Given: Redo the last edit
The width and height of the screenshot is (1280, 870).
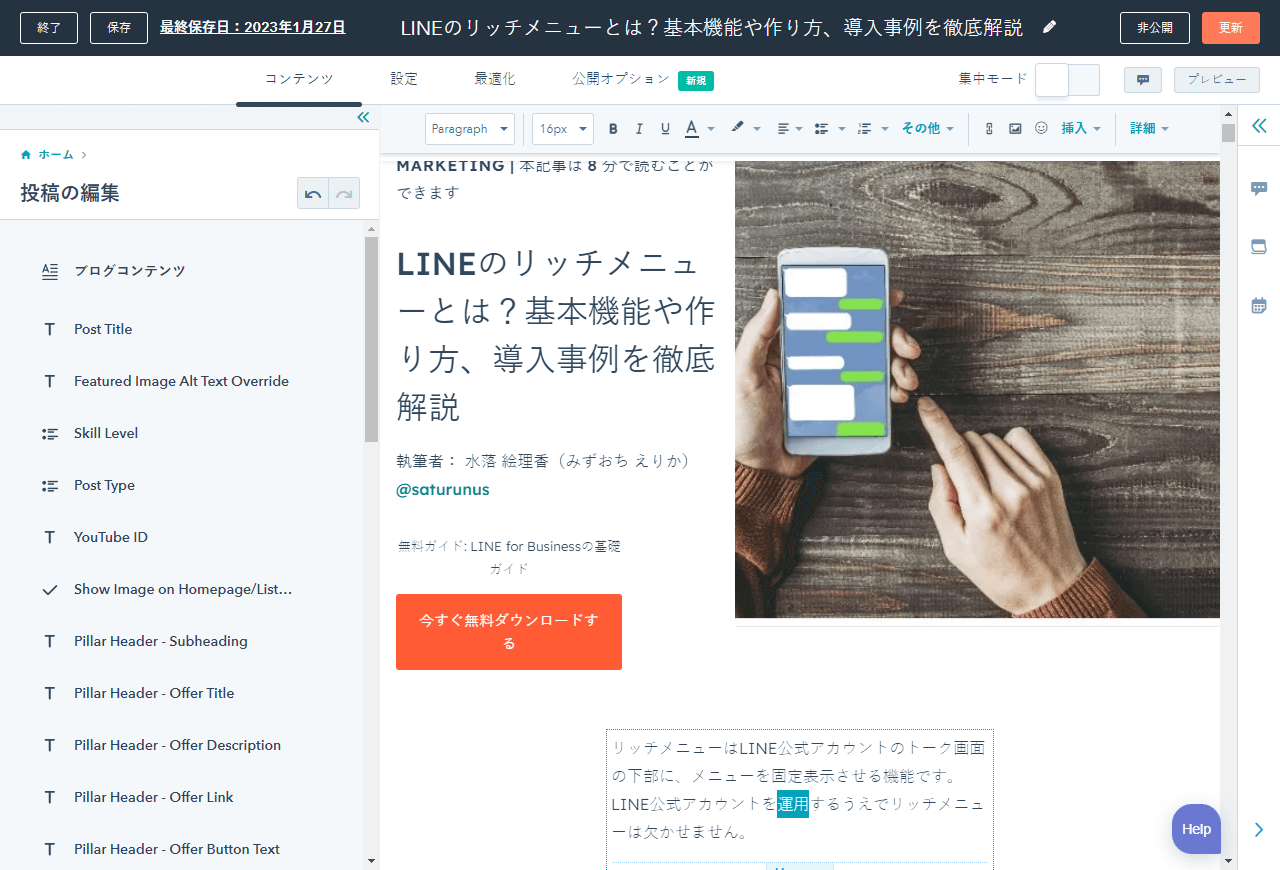Looking at the screenshot, I should pyautogui.click(x=344, y=193).
